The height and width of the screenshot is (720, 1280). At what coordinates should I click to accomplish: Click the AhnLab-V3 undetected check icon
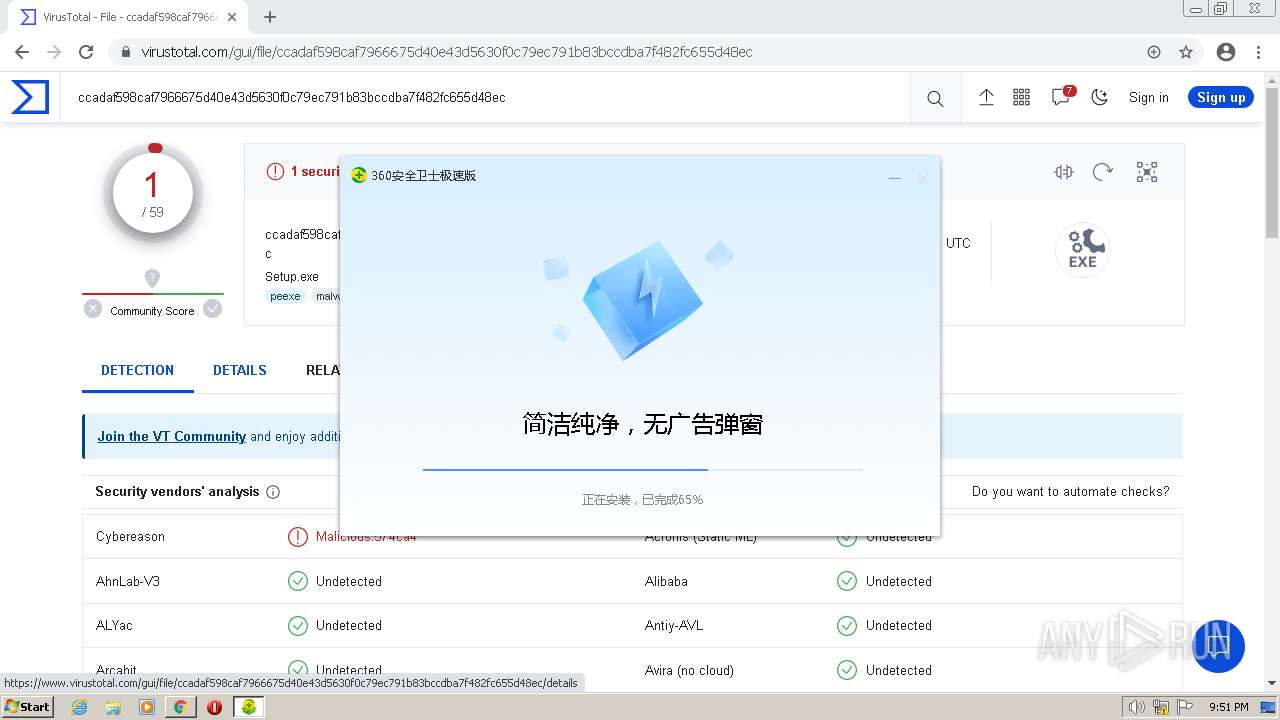297,581
